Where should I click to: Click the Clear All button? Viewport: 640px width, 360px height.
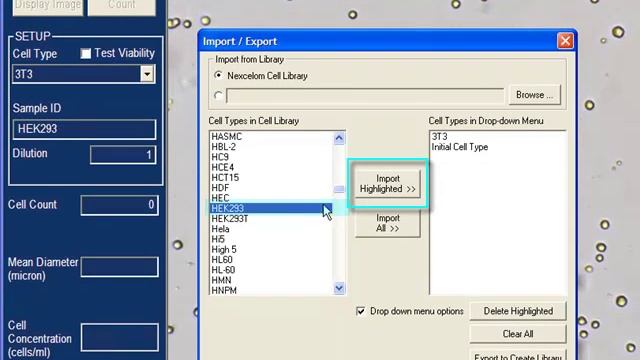tap(518, 334)
